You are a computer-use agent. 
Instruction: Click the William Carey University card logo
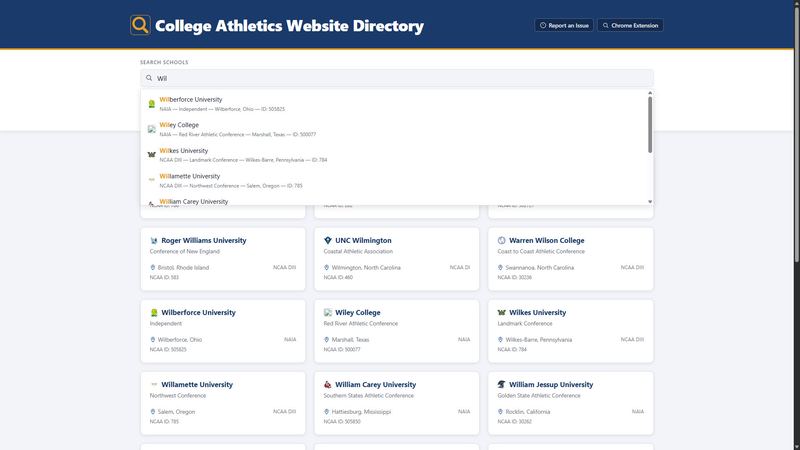(328, 385)
